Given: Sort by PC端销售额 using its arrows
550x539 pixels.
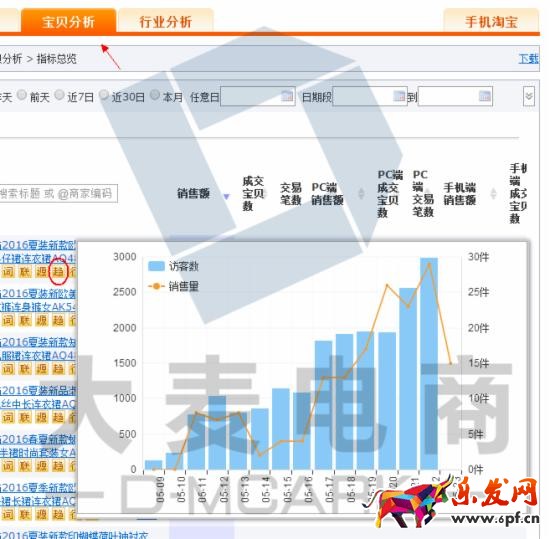Looking at the screenshot, I should (x=361, y=194).
